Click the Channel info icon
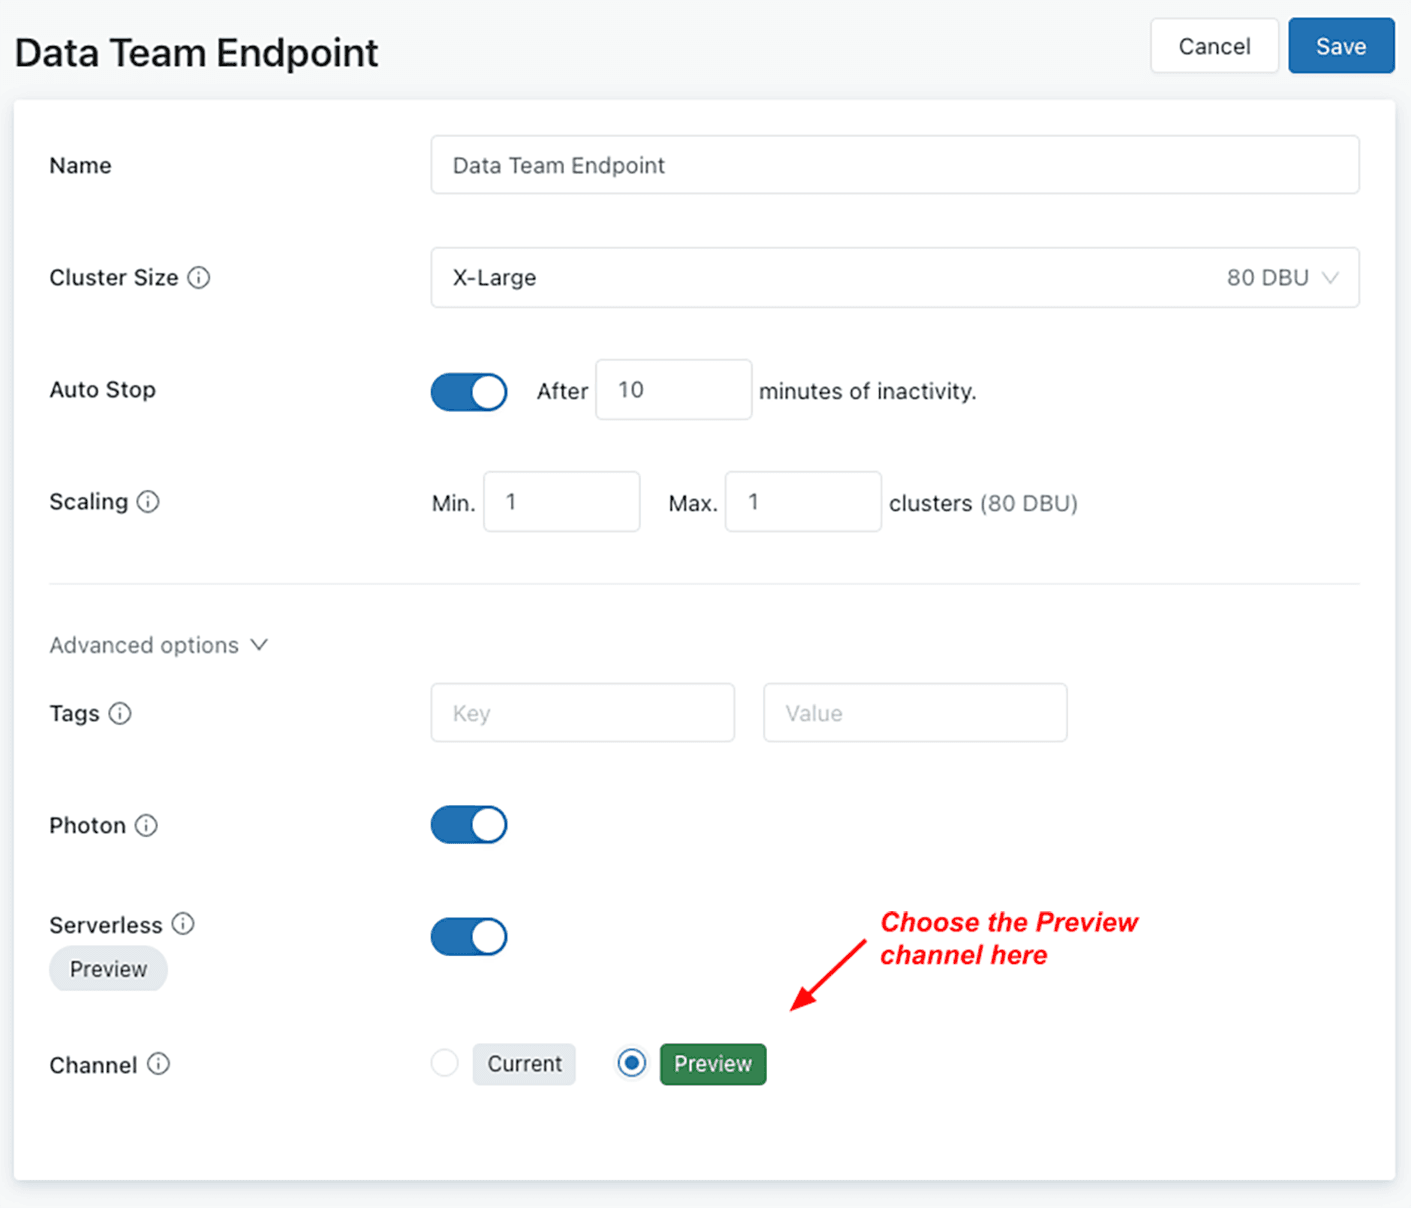1411x1208 pixels. tap(158, 1064)
